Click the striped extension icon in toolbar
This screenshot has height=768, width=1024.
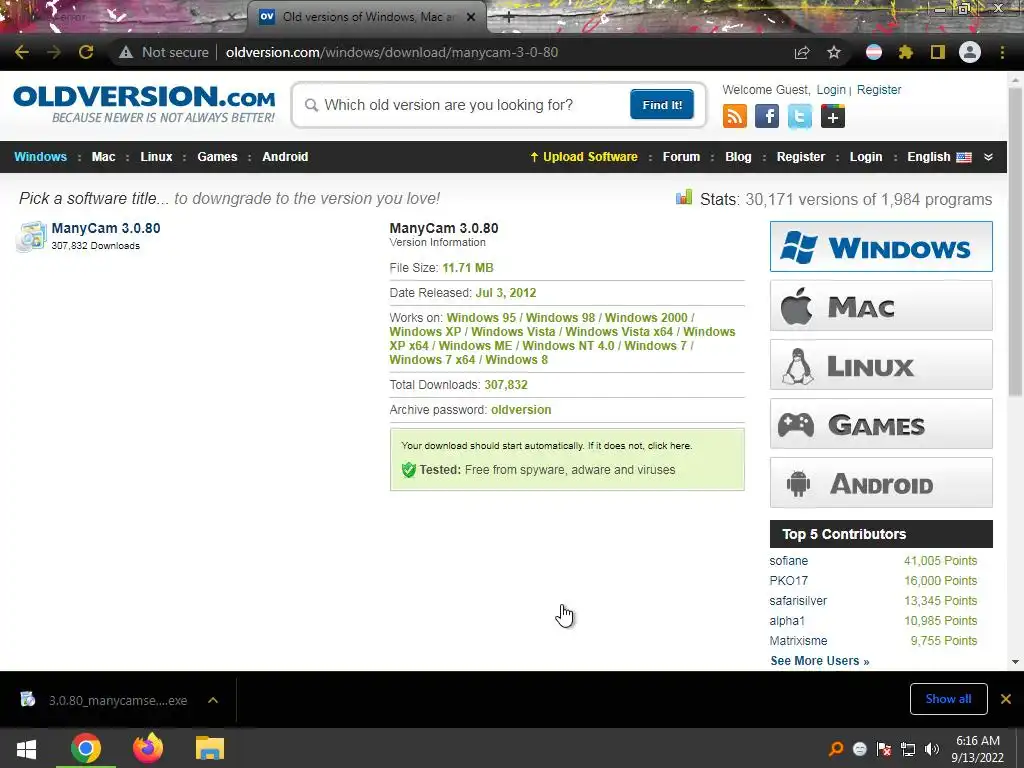point(874,52)
